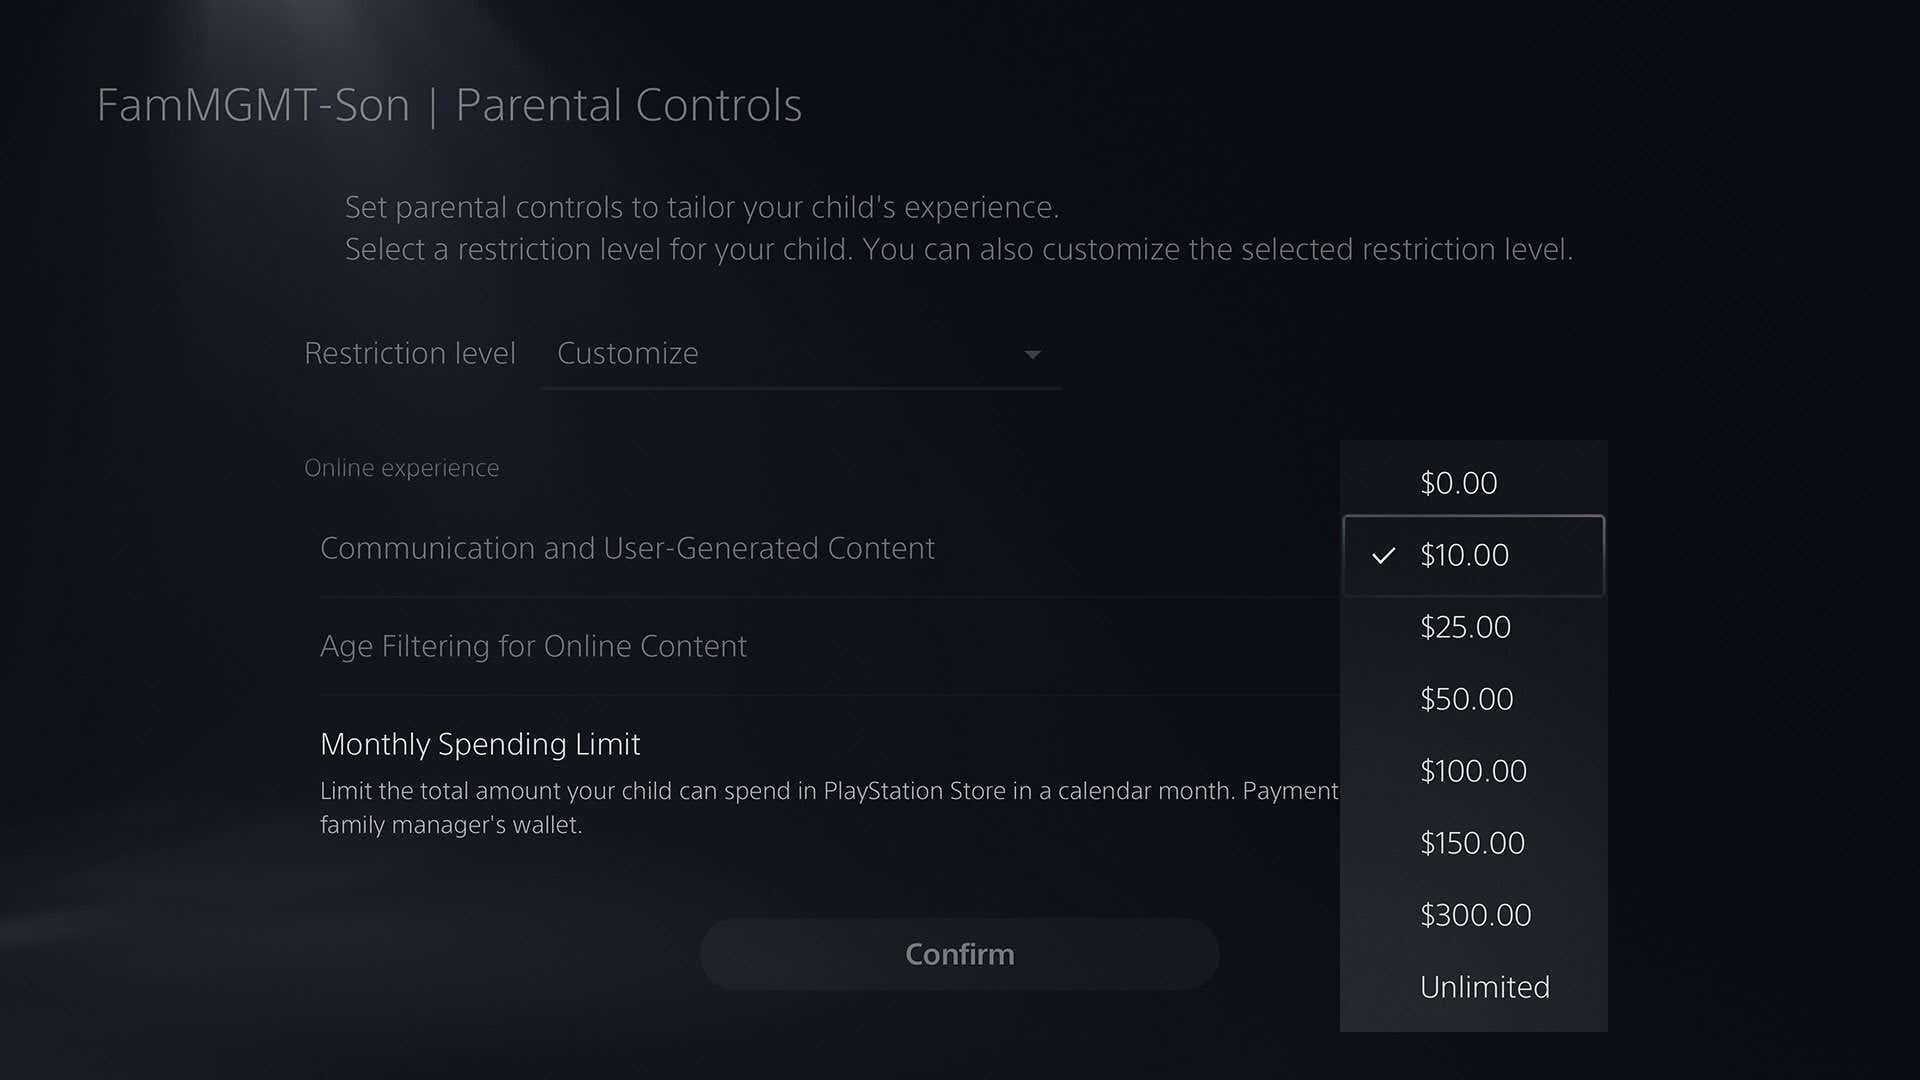Pick the $100.00 limit option
The height and width of the screenshot is (1080, 1920).
1473,771
